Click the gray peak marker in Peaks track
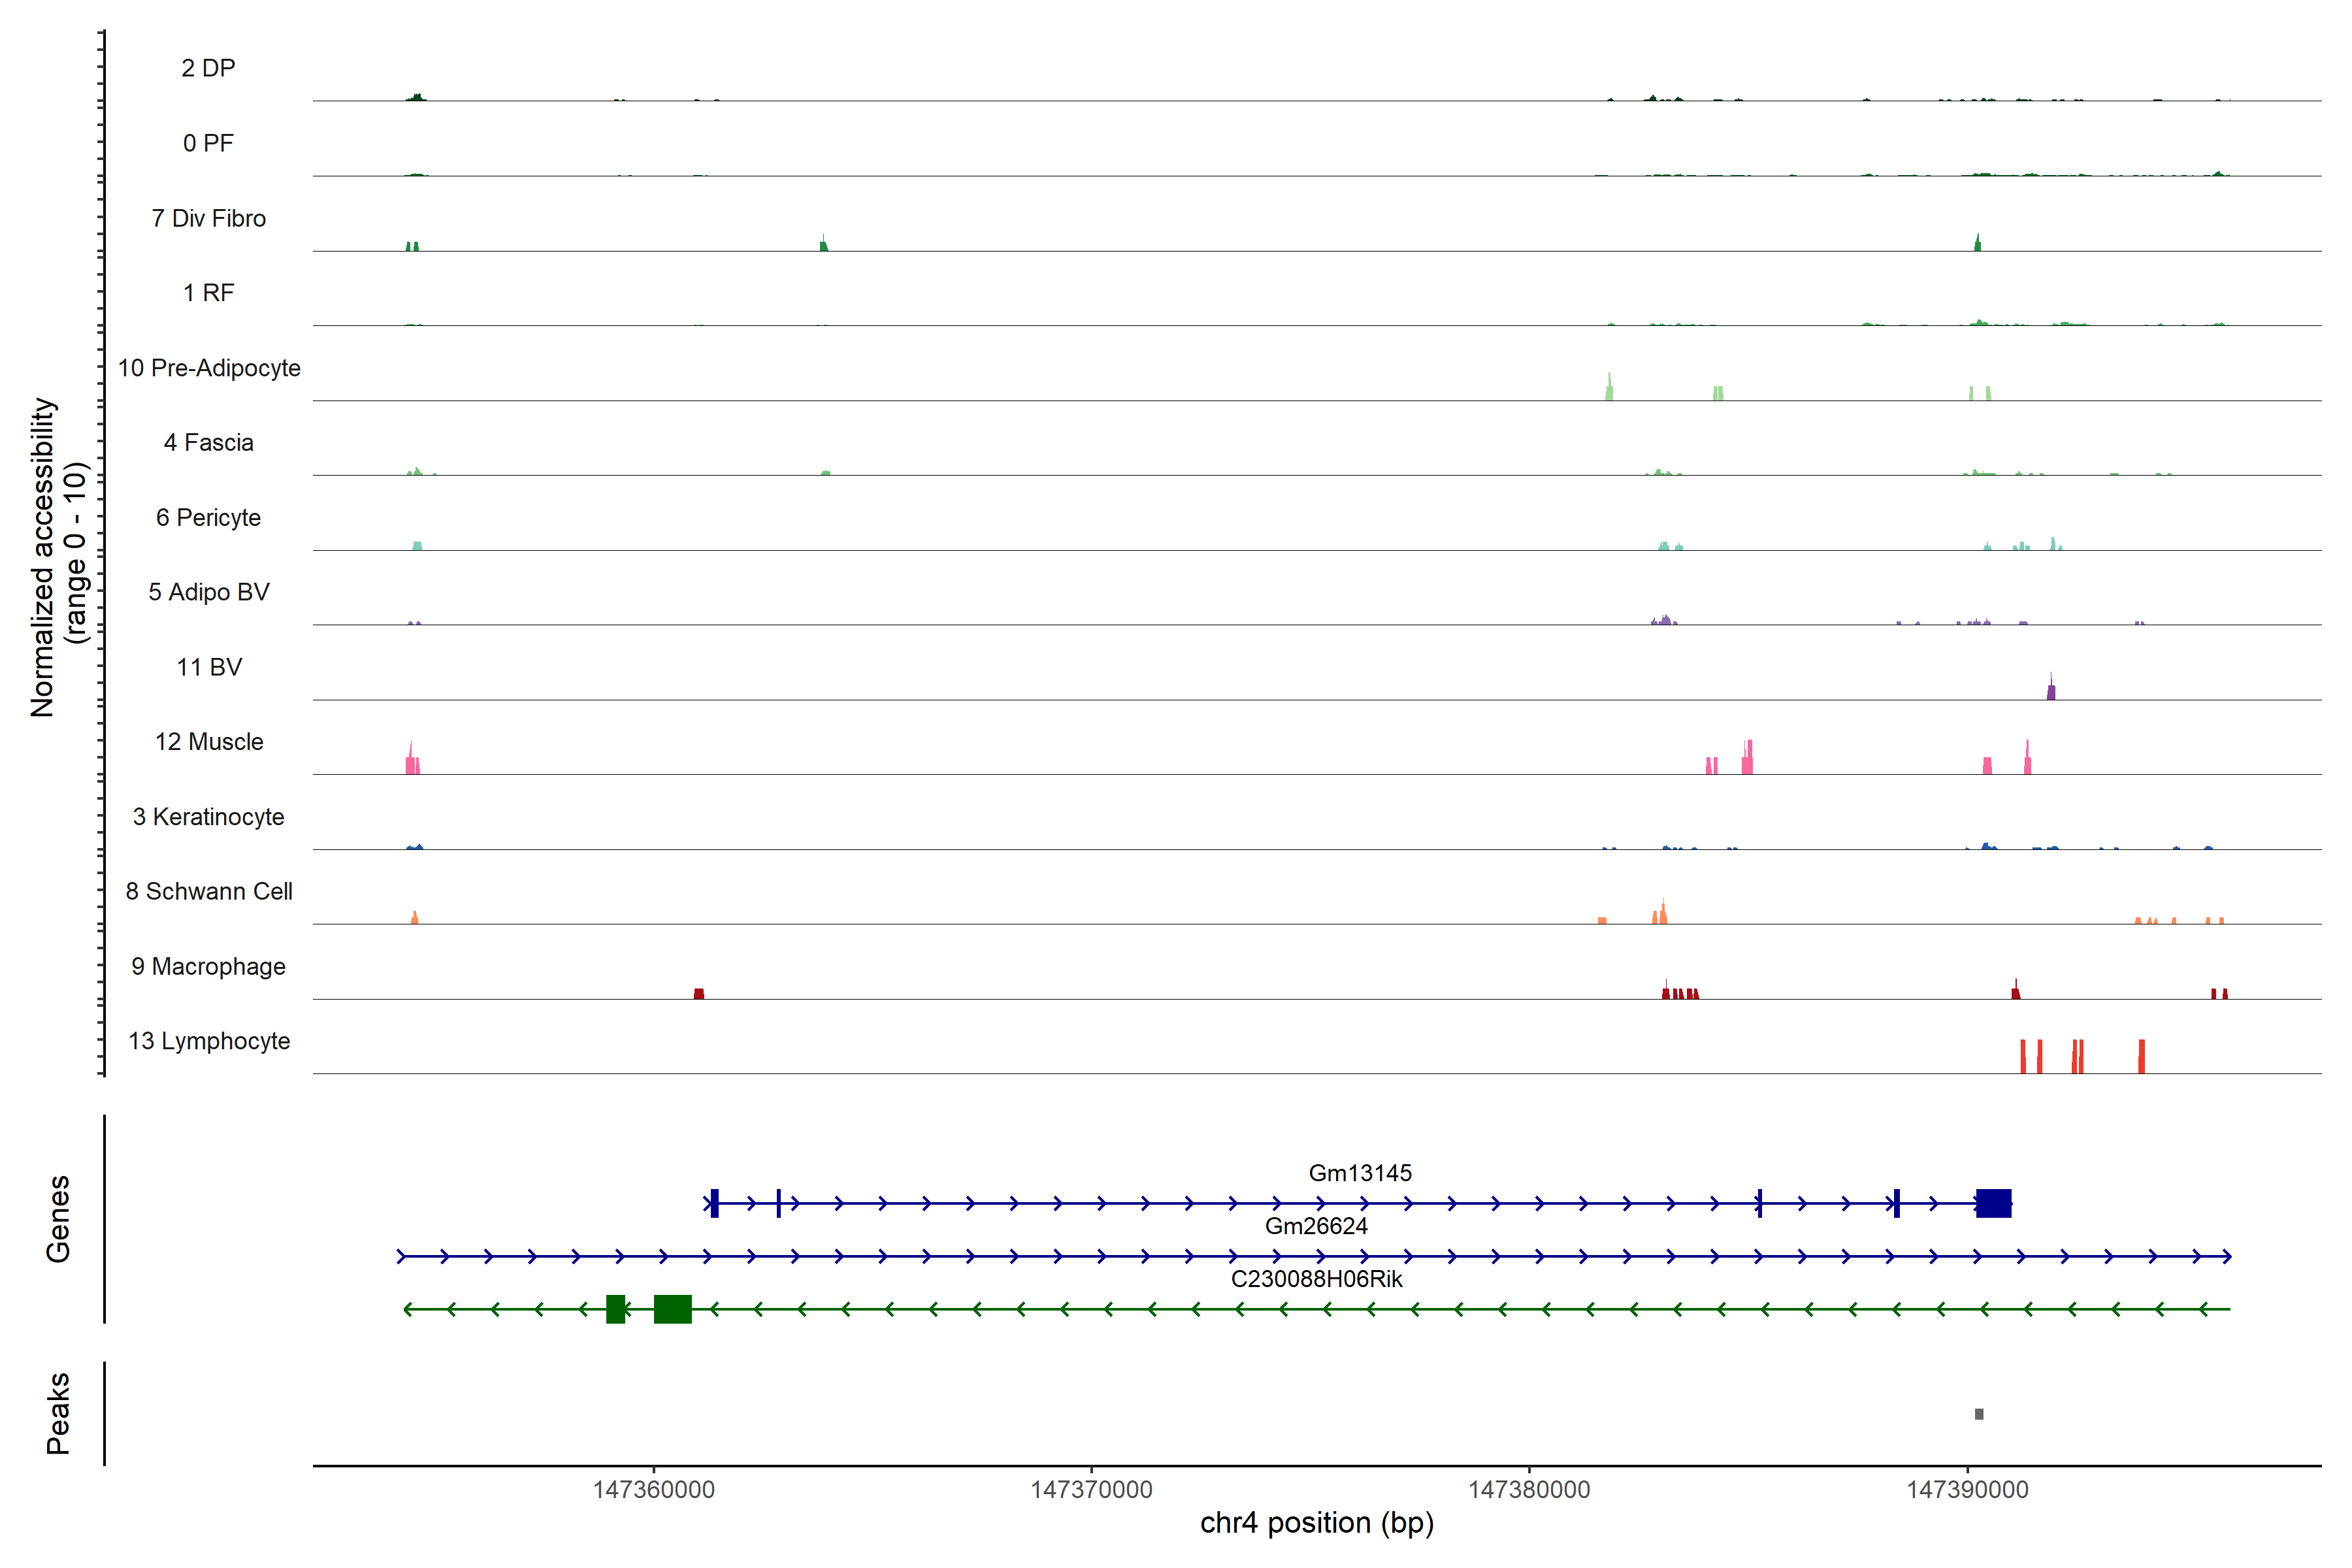 (1978, 1414)
